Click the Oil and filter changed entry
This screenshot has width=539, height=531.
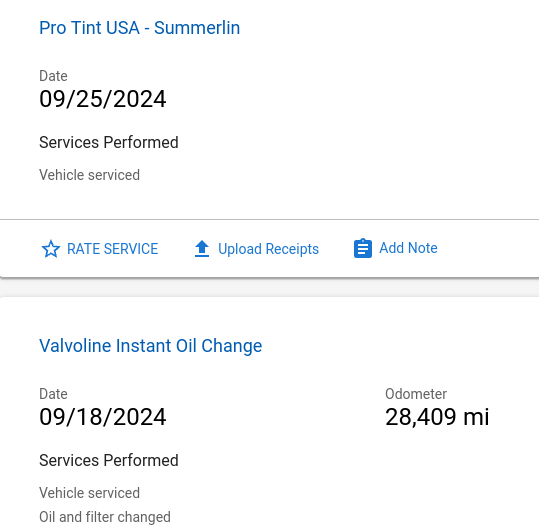pos(105,517)
